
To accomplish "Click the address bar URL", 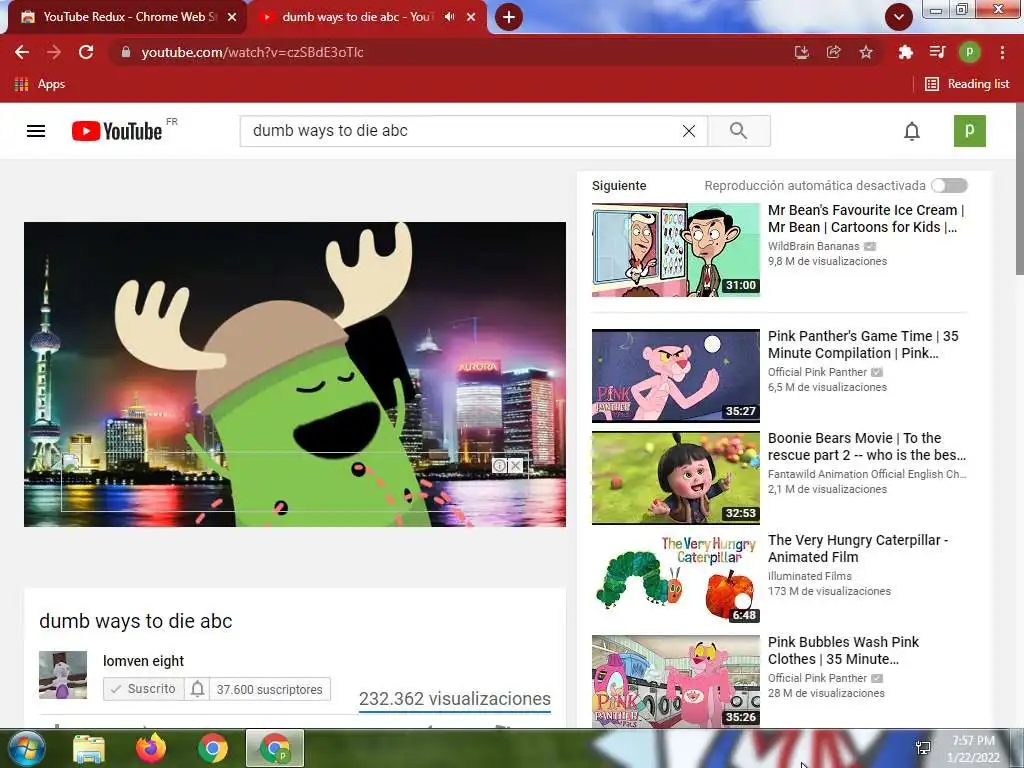I will (x=252, y=52).
